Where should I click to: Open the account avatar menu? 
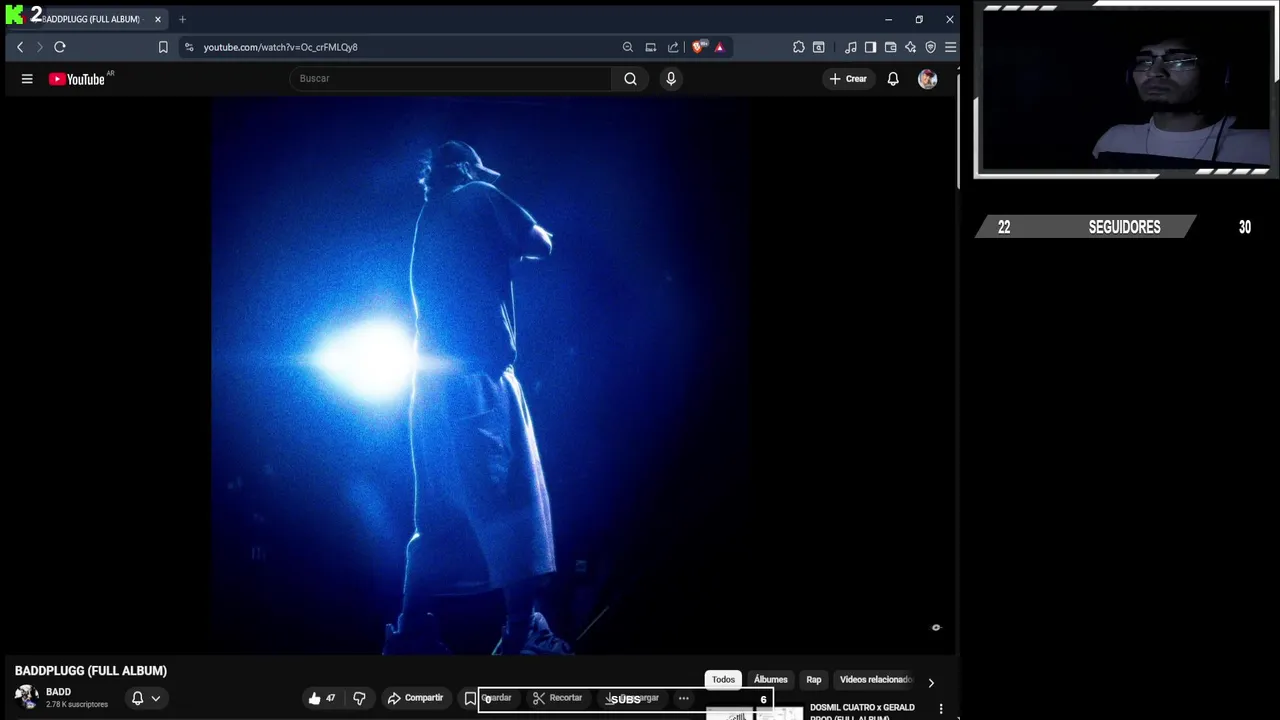(x=928, y=79)
